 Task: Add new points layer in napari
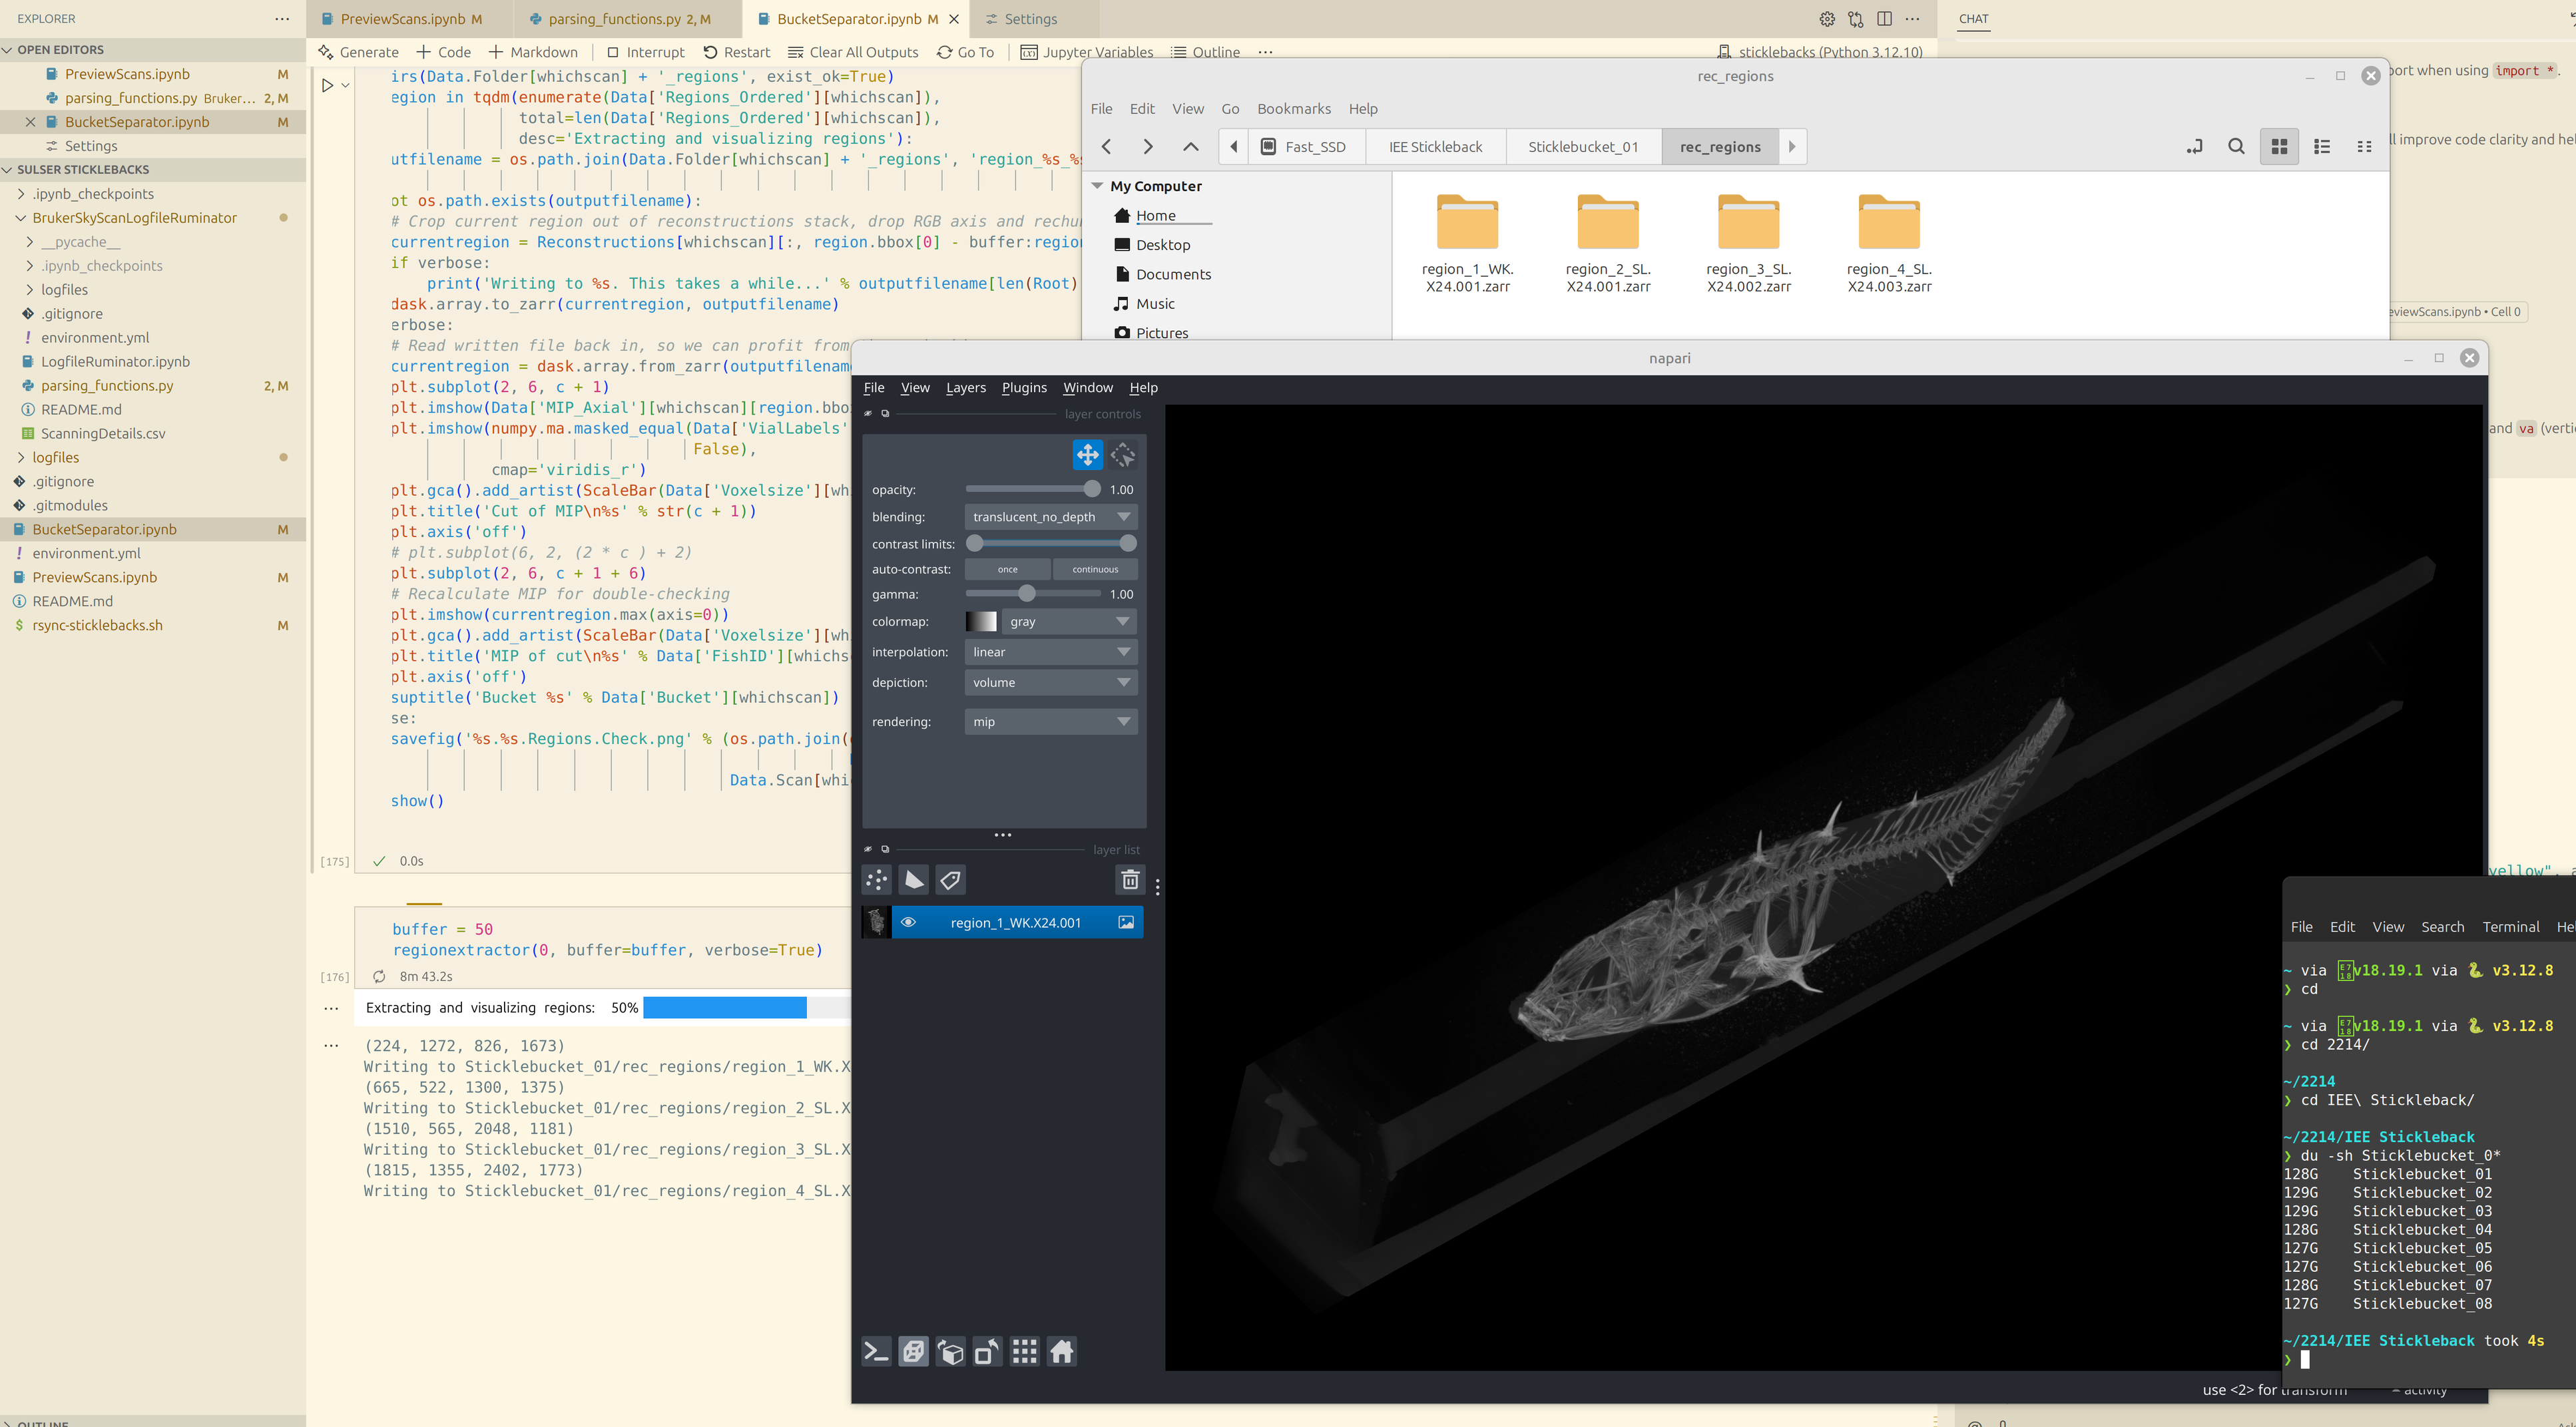coord(877,880)
